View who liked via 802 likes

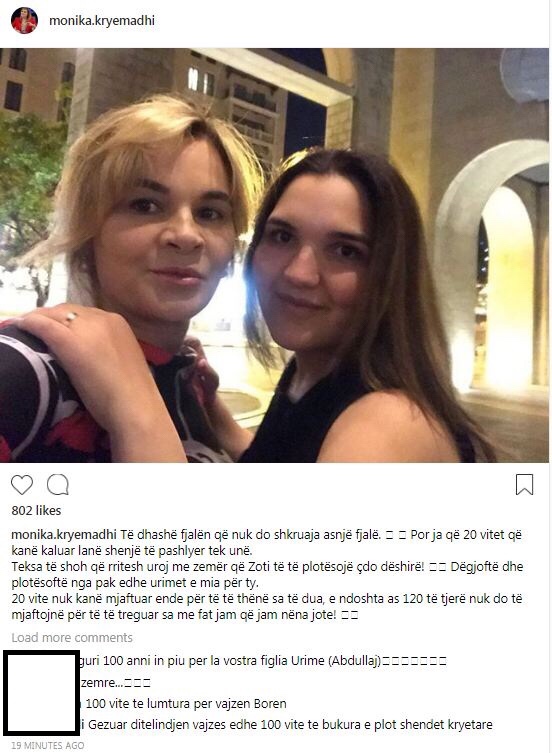[36, 510]
